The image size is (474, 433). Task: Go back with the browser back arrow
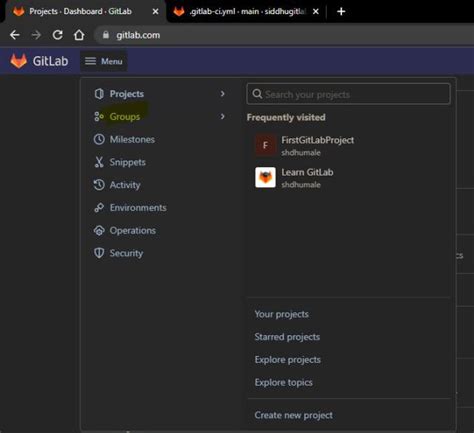(15, 35)
